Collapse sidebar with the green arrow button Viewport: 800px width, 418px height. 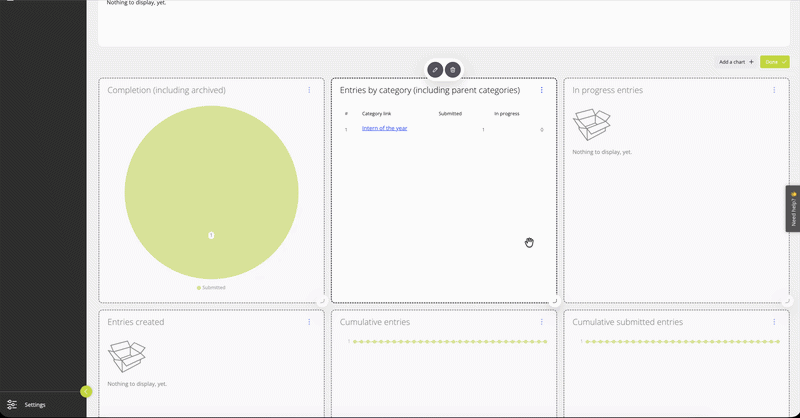click(x=86, y=391)
